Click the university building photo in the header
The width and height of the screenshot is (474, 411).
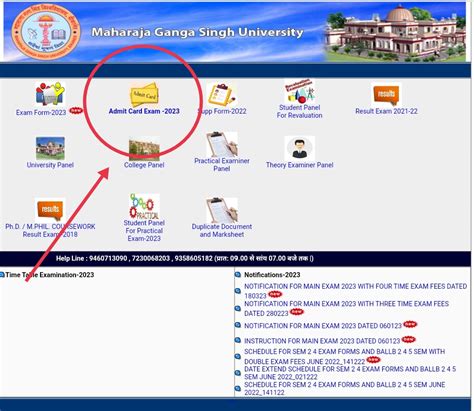pos(396,33)
